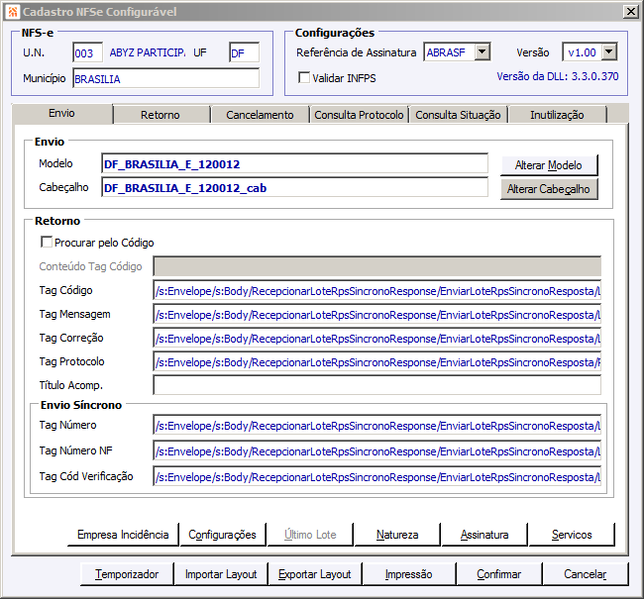Open the Referência de Assinatura dropdown

pyautogui.click(x=482, y=52)
